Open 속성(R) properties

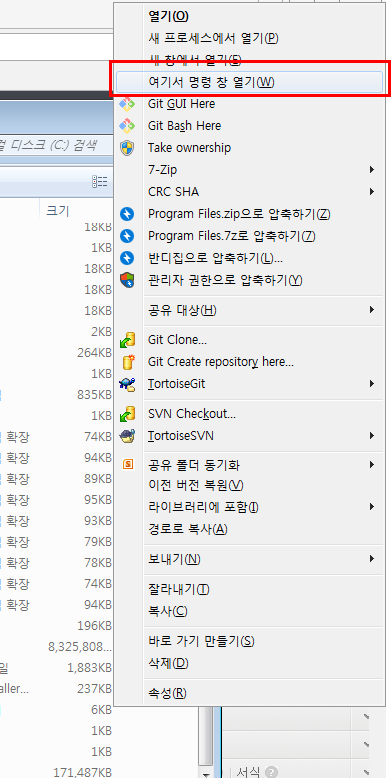tap(250, 694)
